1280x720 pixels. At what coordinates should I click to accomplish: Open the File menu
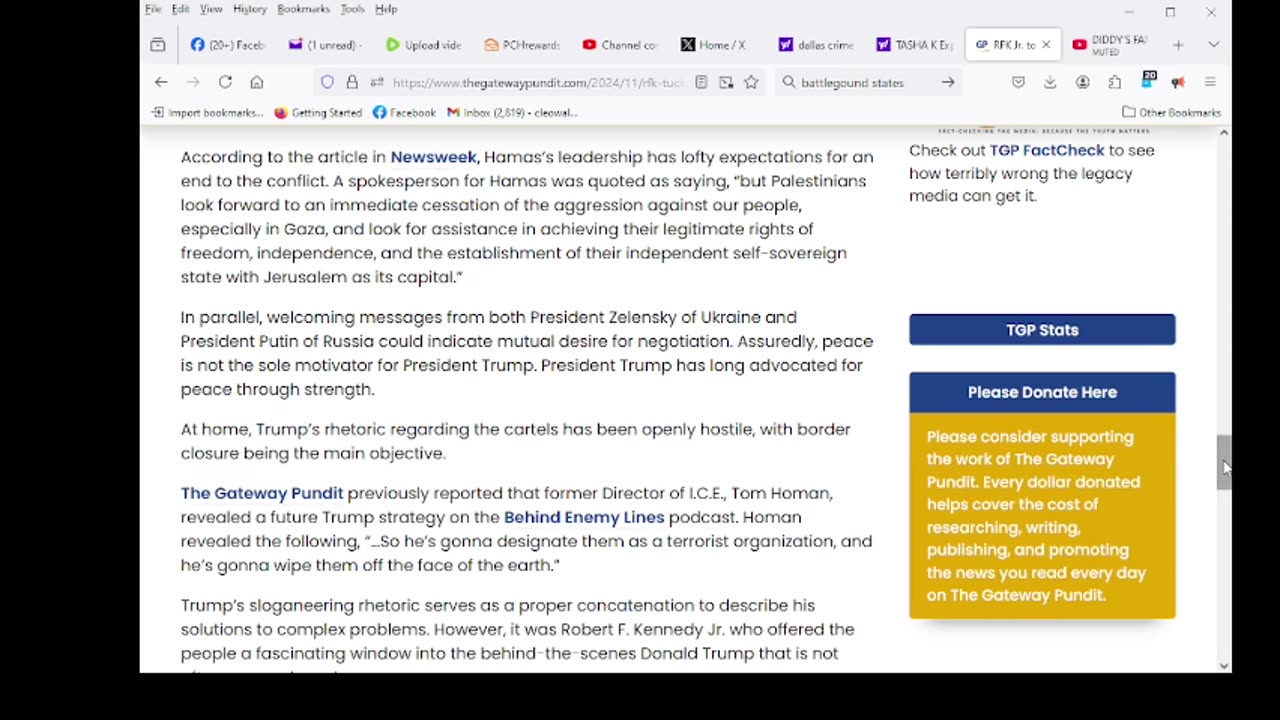pos(153,9)
